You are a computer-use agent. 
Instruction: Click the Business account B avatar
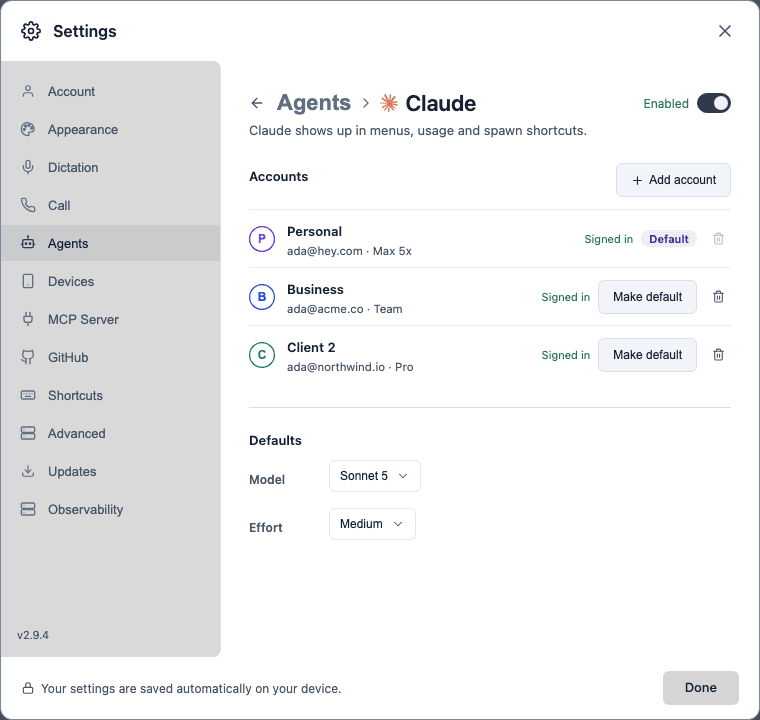tap(262, 297)
